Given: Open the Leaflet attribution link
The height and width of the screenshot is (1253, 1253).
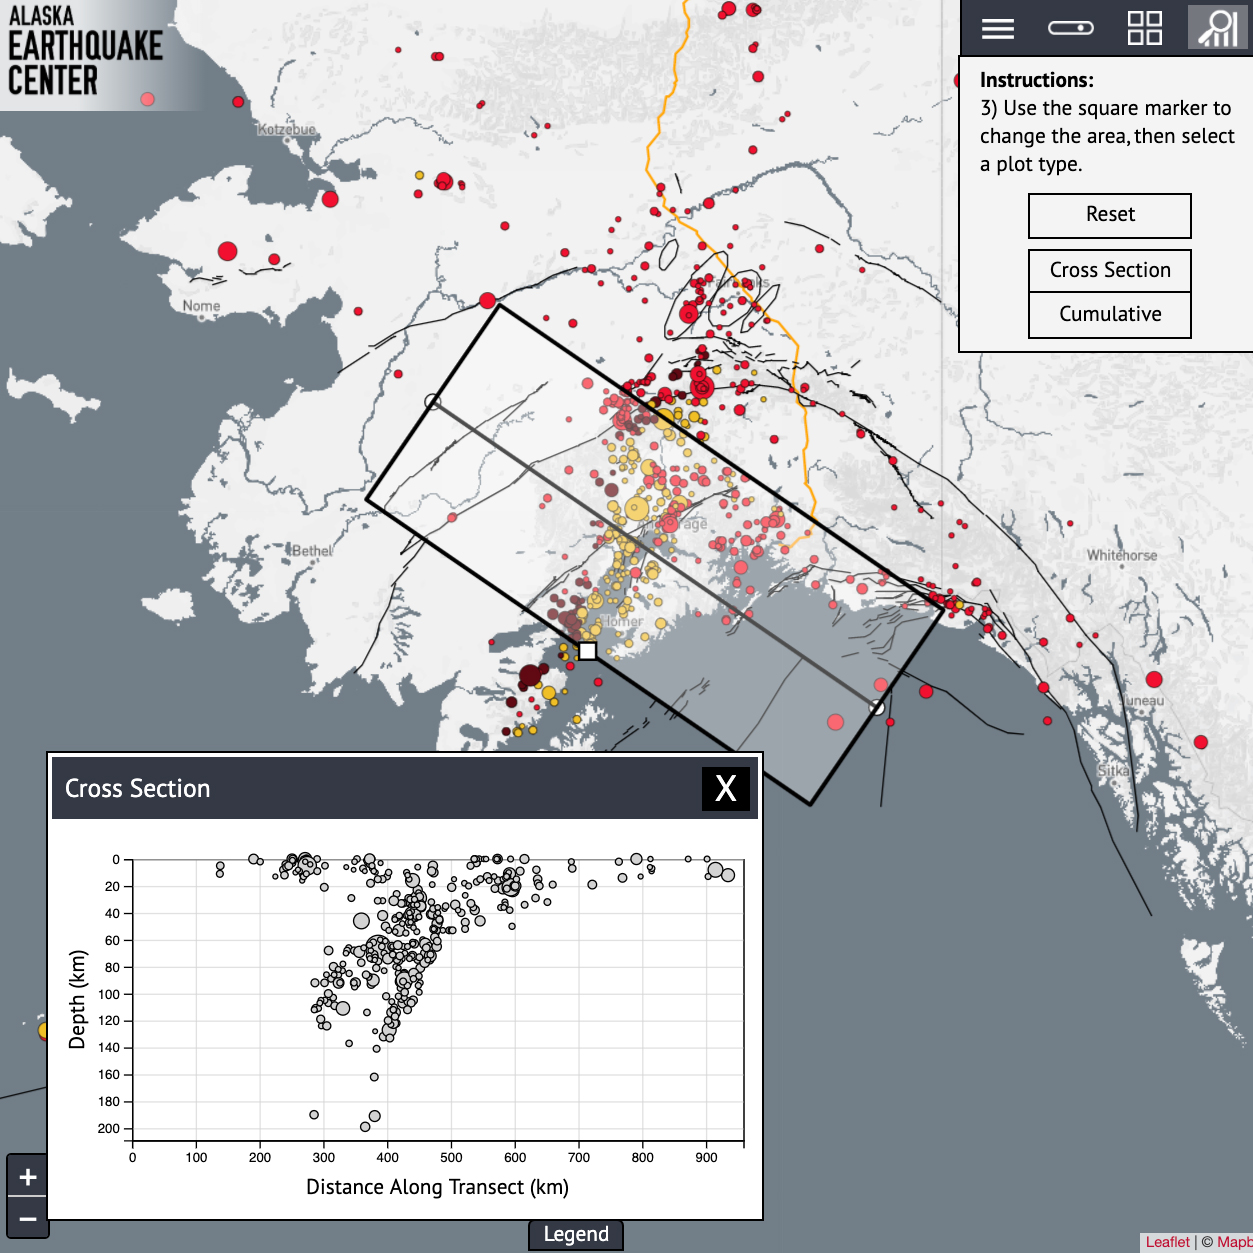Looking at the screenshot, I should (x=1170, y=1241).
